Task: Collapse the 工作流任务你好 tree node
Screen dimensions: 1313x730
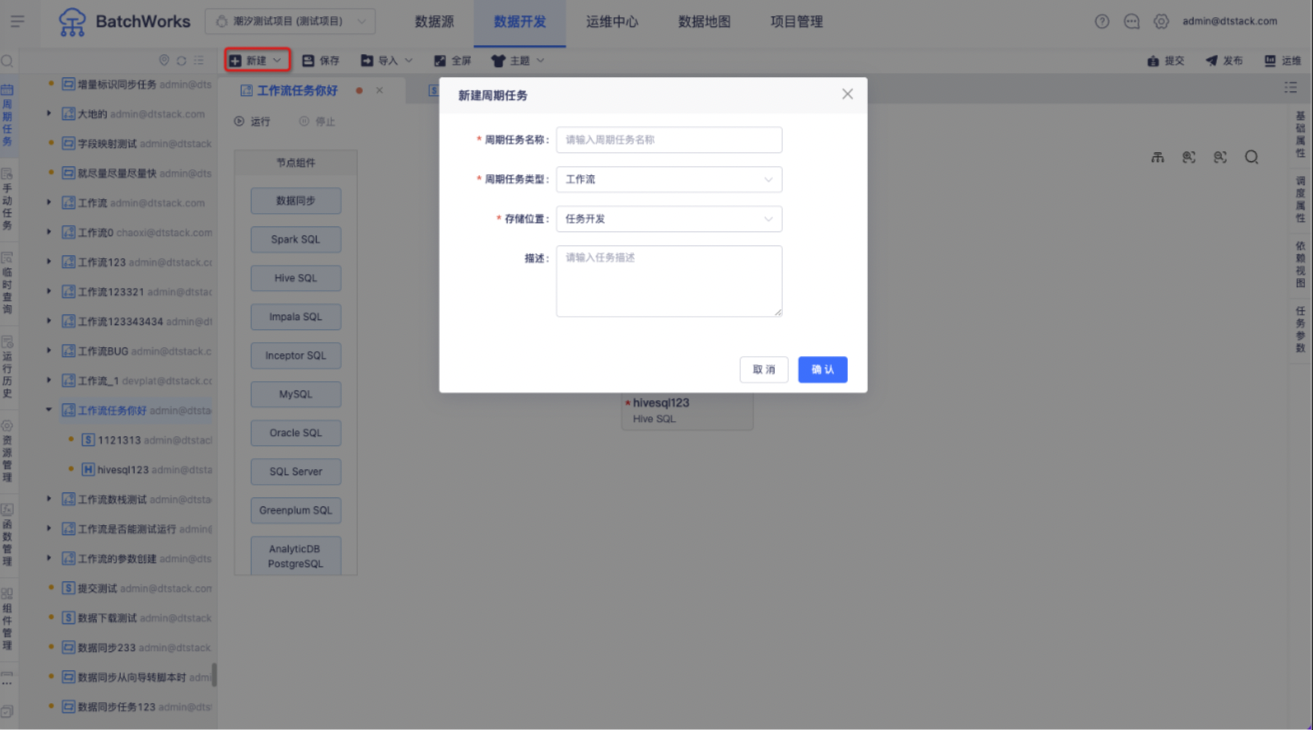Action: pos(49,410)
